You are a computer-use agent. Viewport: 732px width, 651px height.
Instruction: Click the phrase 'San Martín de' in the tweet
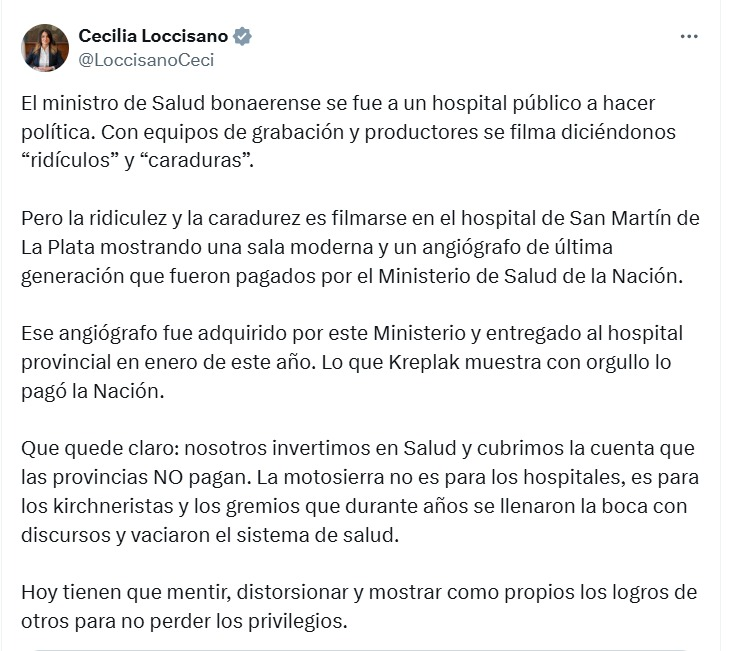click(634, 218)
